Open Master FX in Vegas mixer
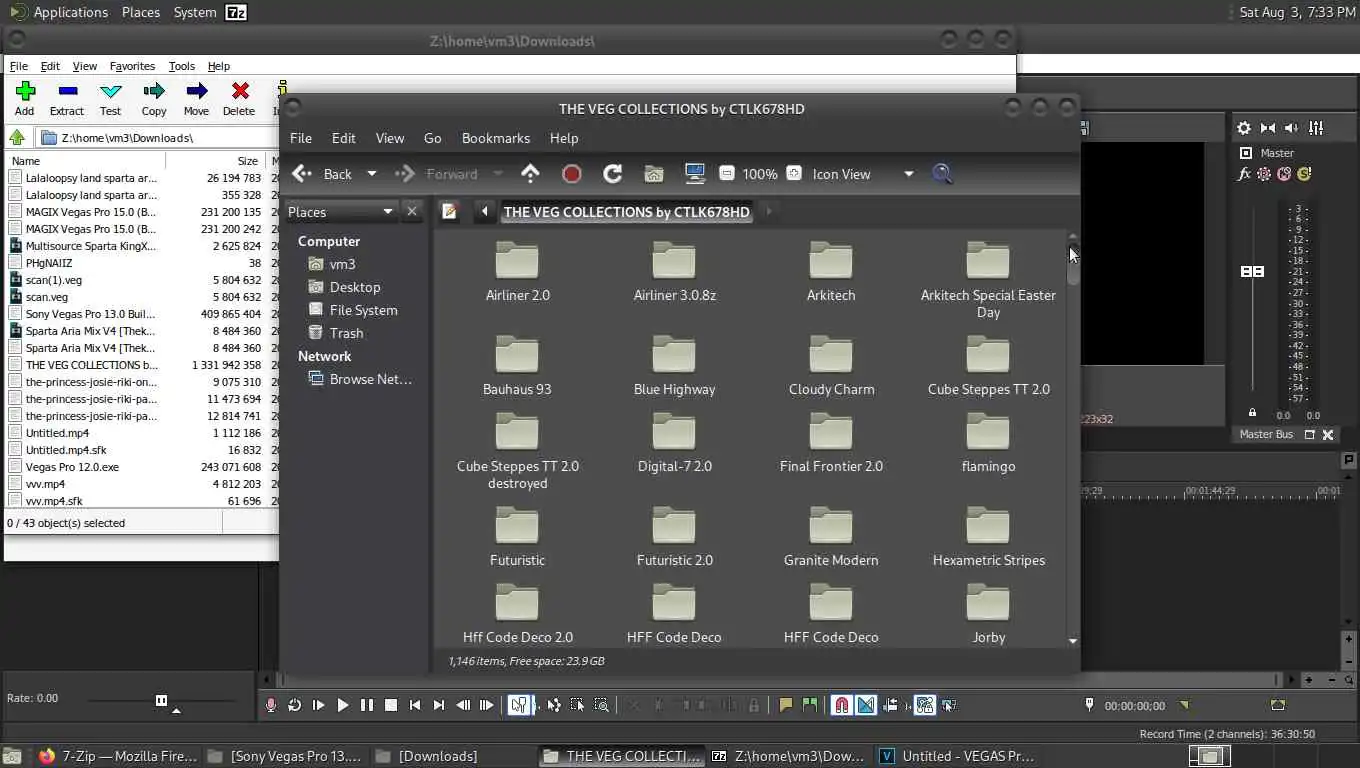This screenshot has width=1360, height=768. click(x=1244, y=174)
